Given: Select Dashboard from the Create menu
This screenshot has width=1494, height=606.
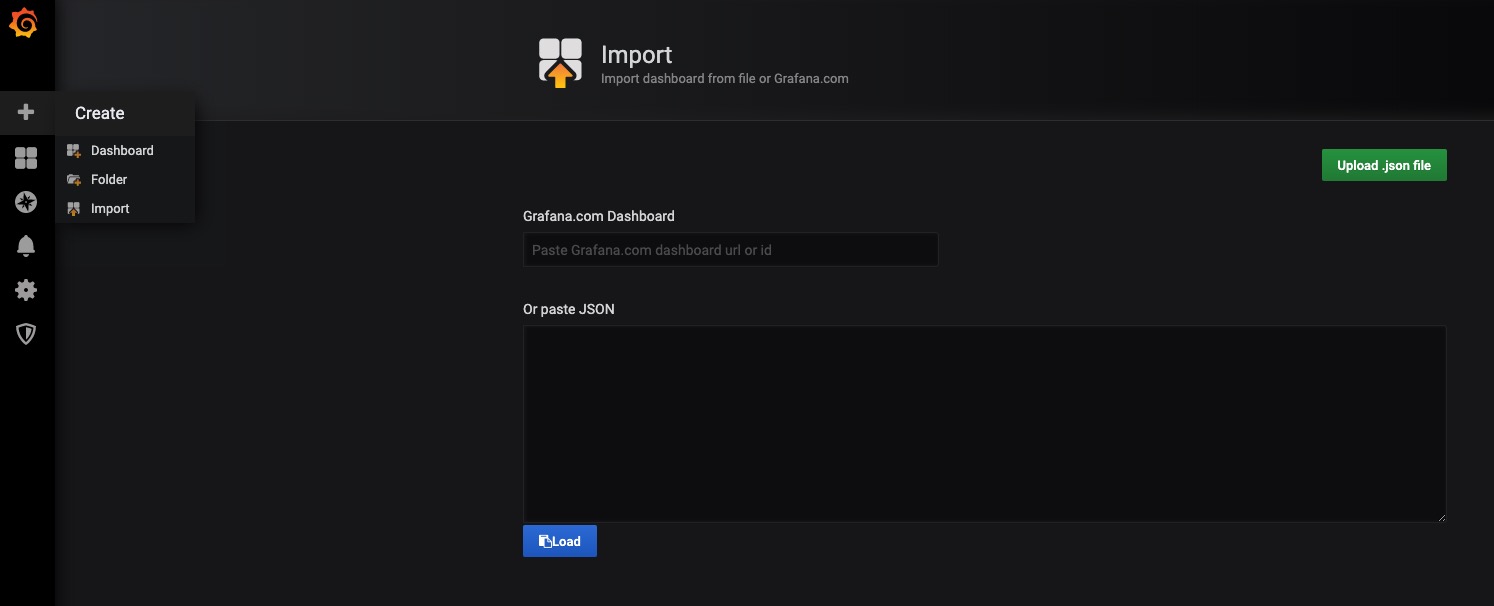Looking at the screenshot, I should coord(122,151).
